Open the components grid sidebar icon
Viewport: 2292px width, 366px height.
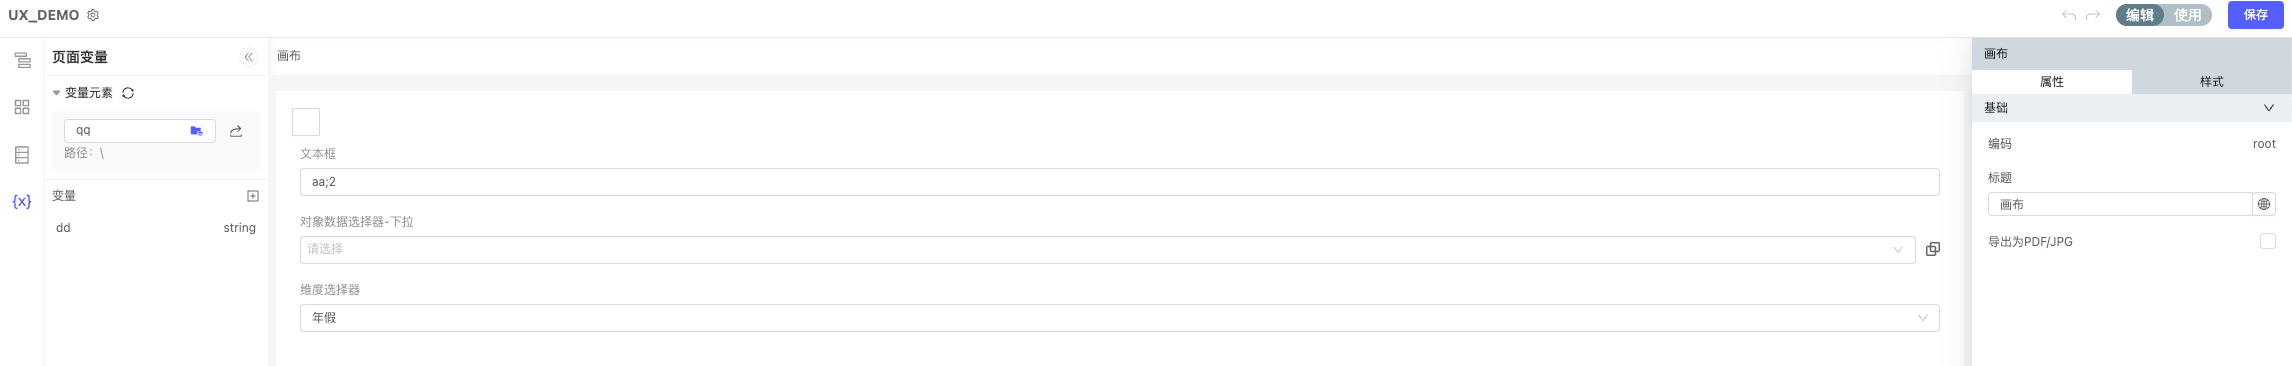tap(22, 107)
